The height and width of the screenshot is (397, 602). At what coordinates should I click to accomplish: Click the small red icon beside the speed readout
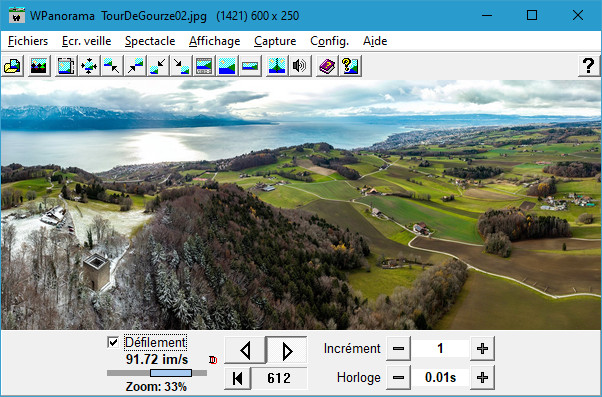point(213,360)
